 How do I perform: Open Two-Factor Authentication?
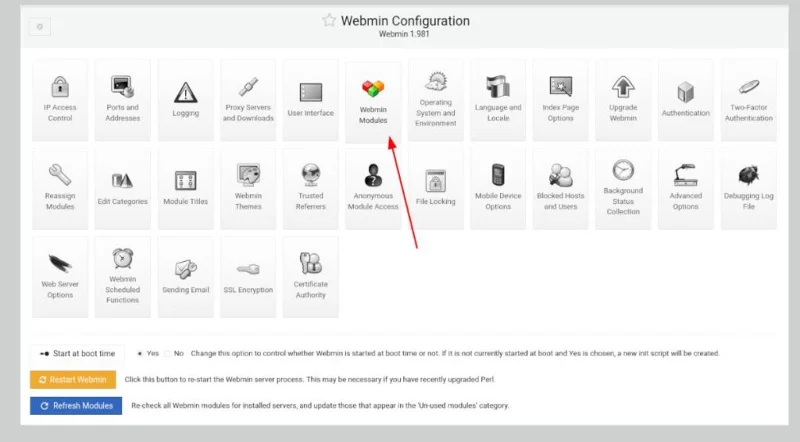click(748, 100)
